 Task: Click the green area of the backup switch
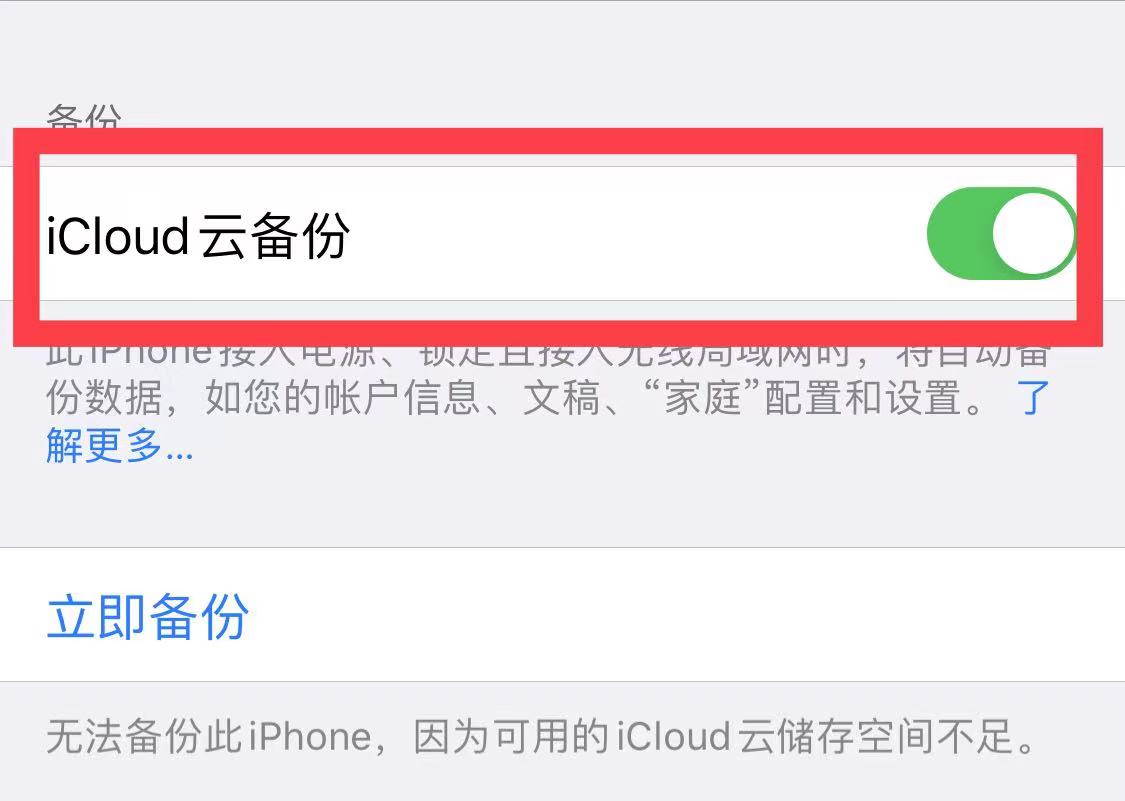[959, 234]
